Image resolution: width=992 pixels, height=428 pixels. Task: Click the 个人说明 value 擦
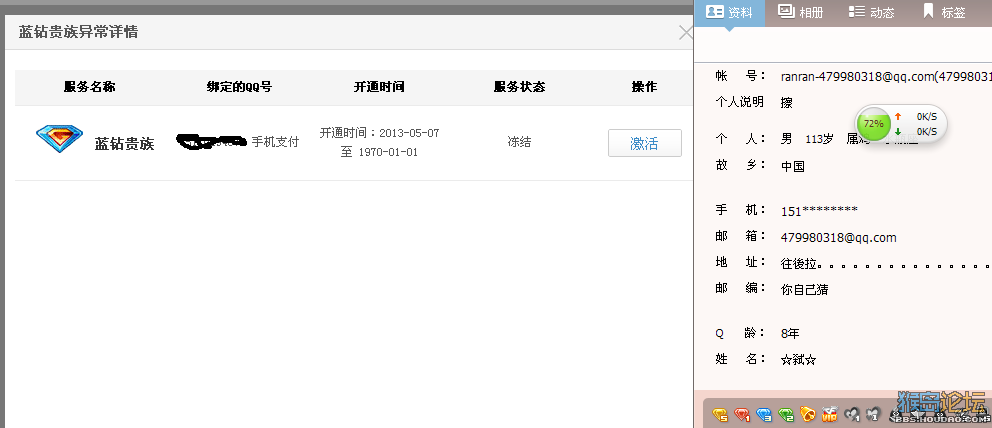coord(787,102)
